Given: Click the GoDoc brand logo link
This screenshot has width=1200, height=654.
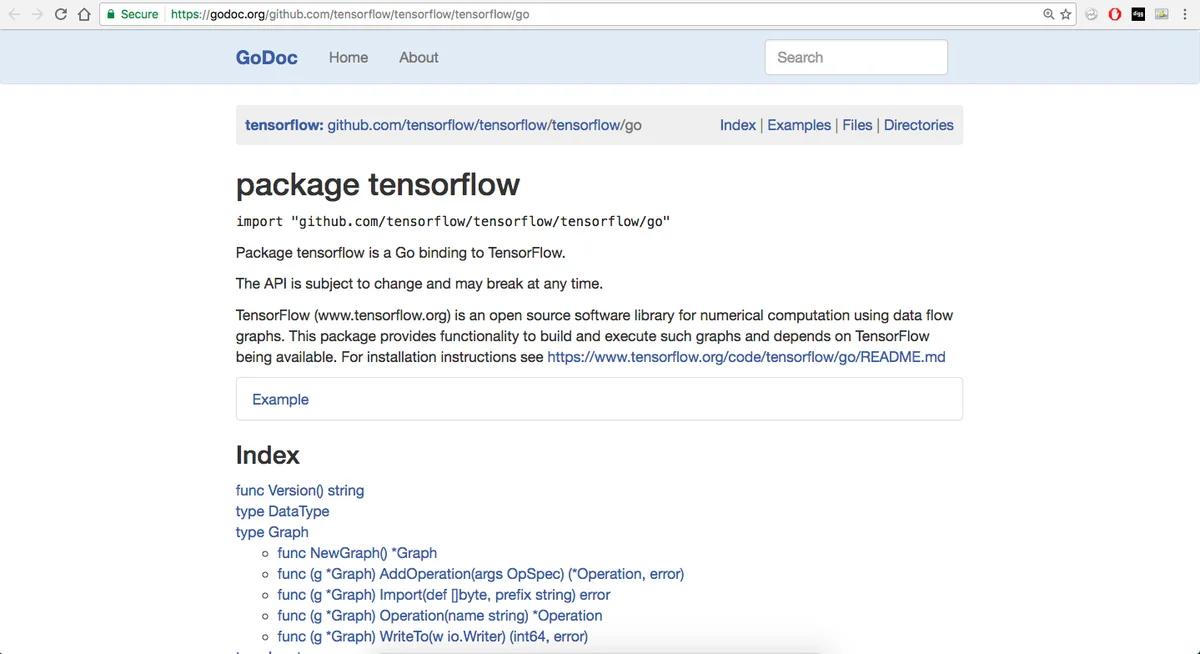Looking at the screenshot, I should point(266,57).
